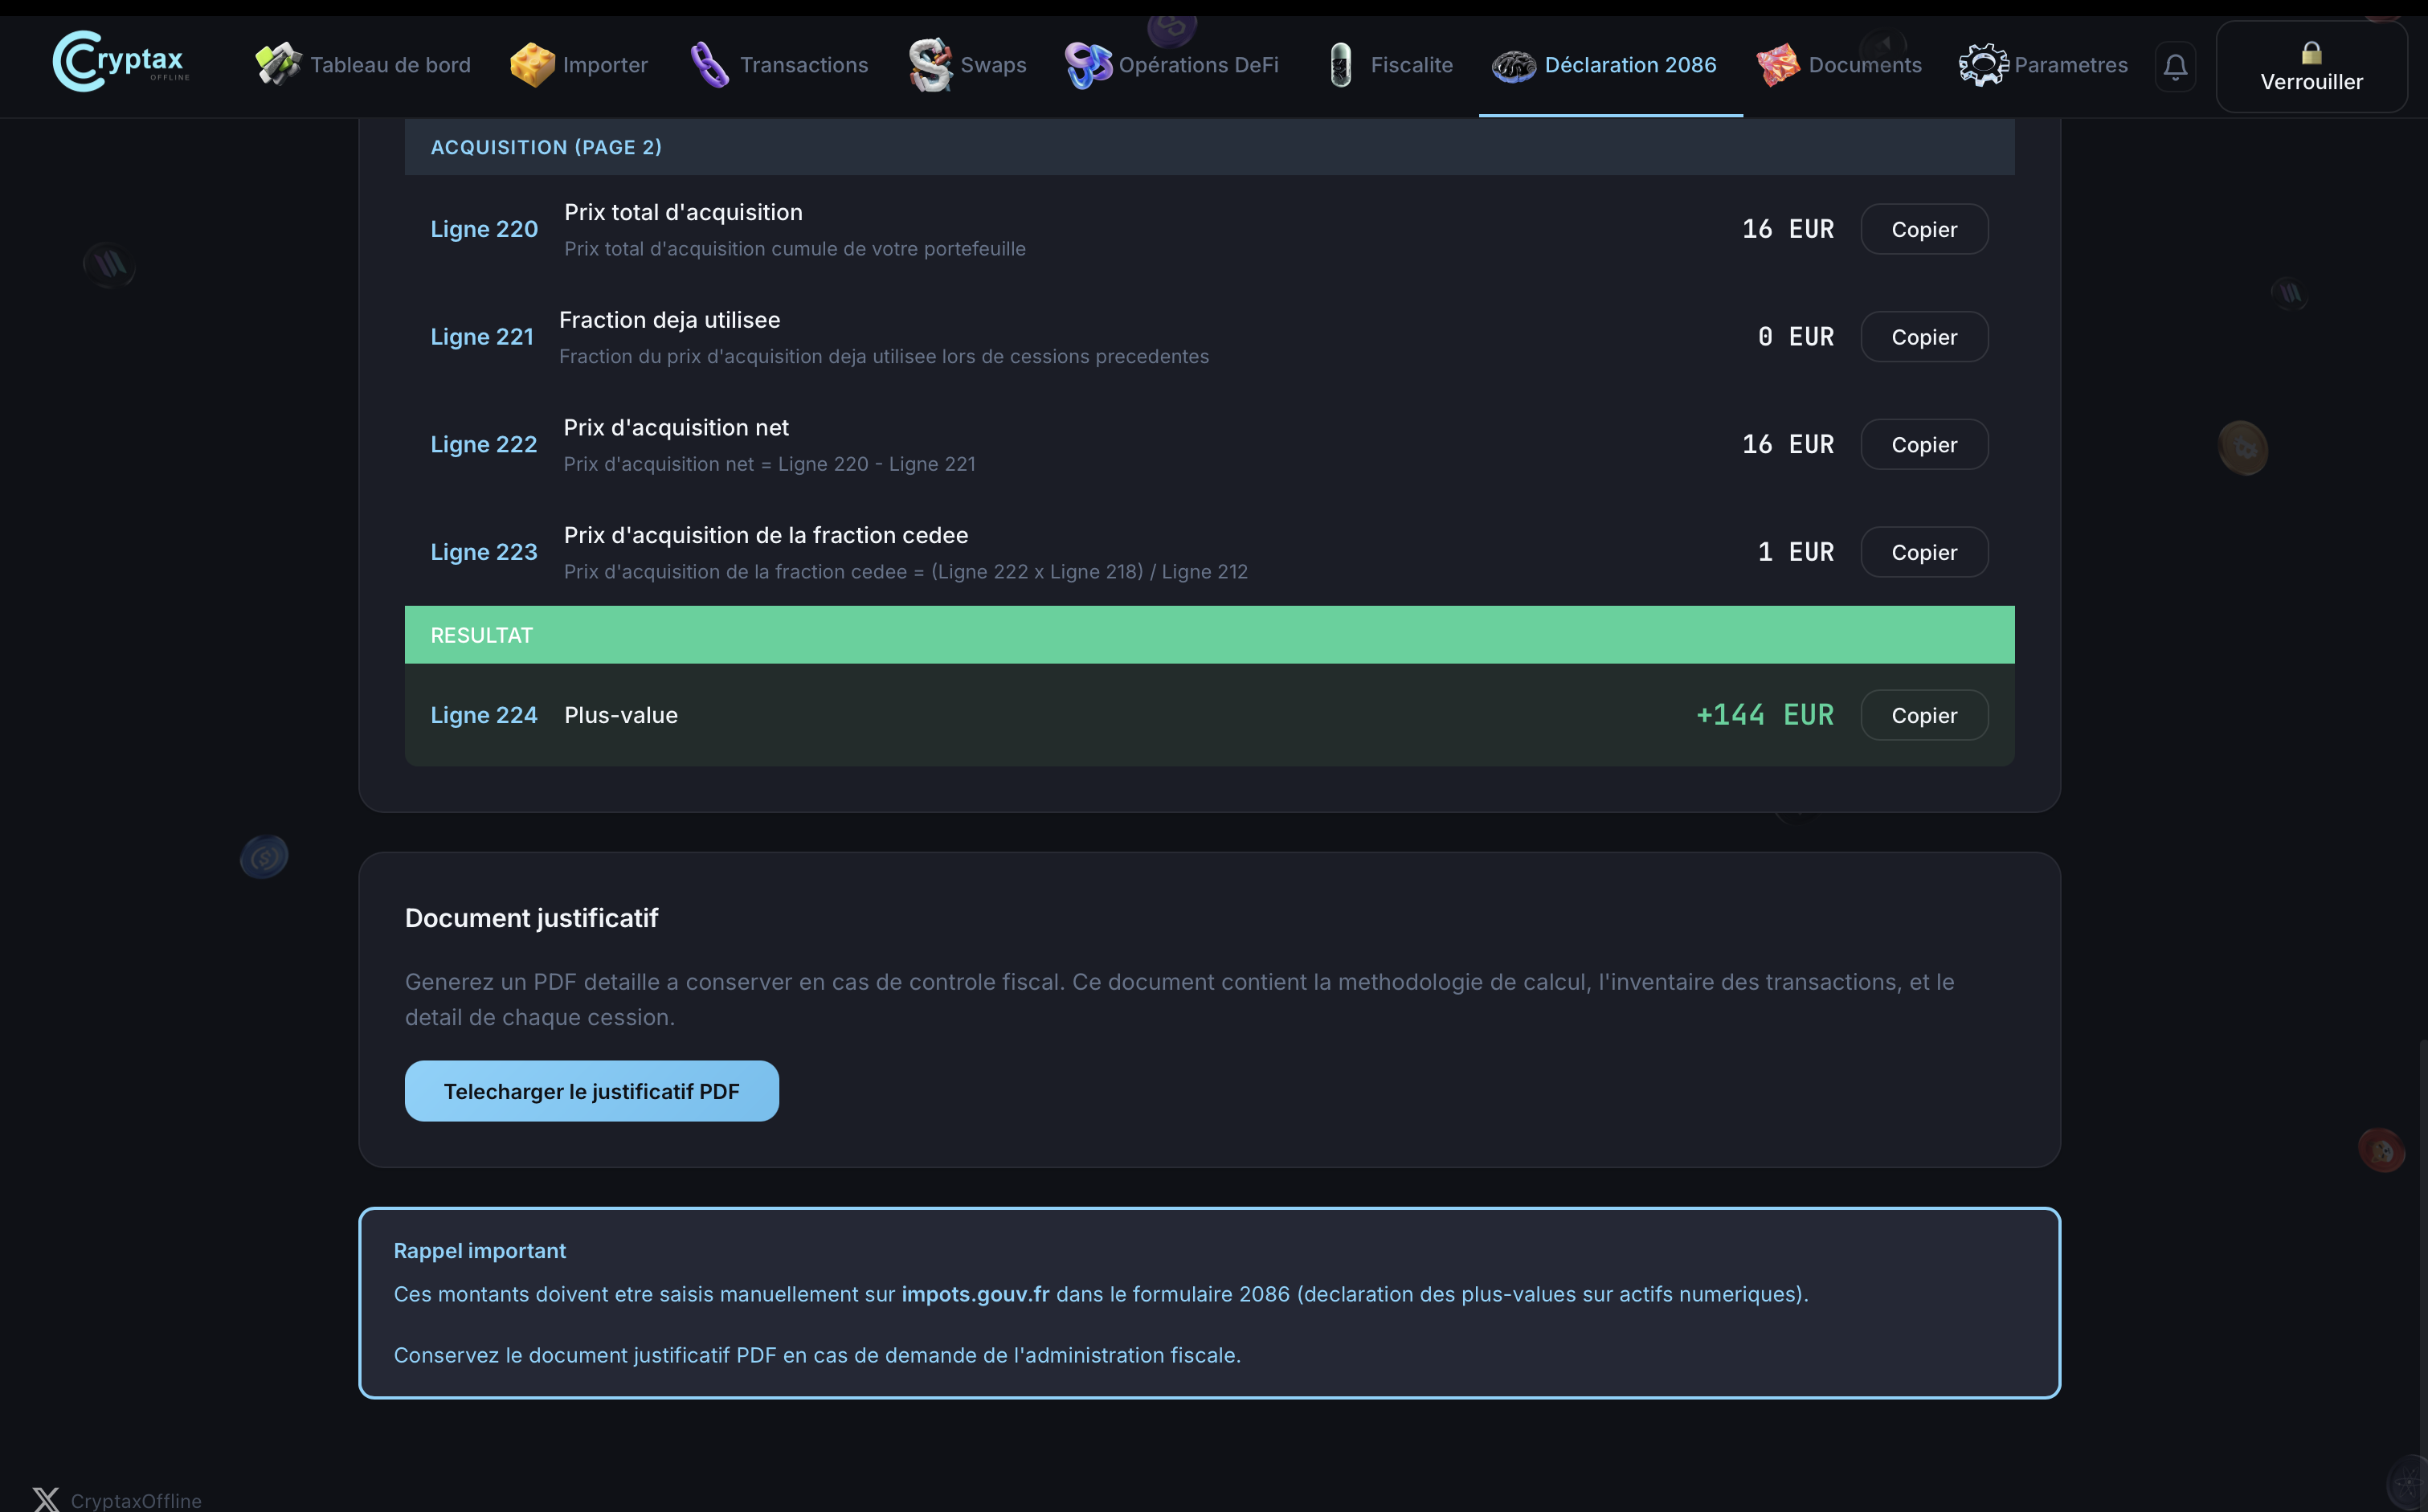Screen dimensions: 2428x1512
Task: Click the Ligne 223 label
Action: (x=484, y=552)
